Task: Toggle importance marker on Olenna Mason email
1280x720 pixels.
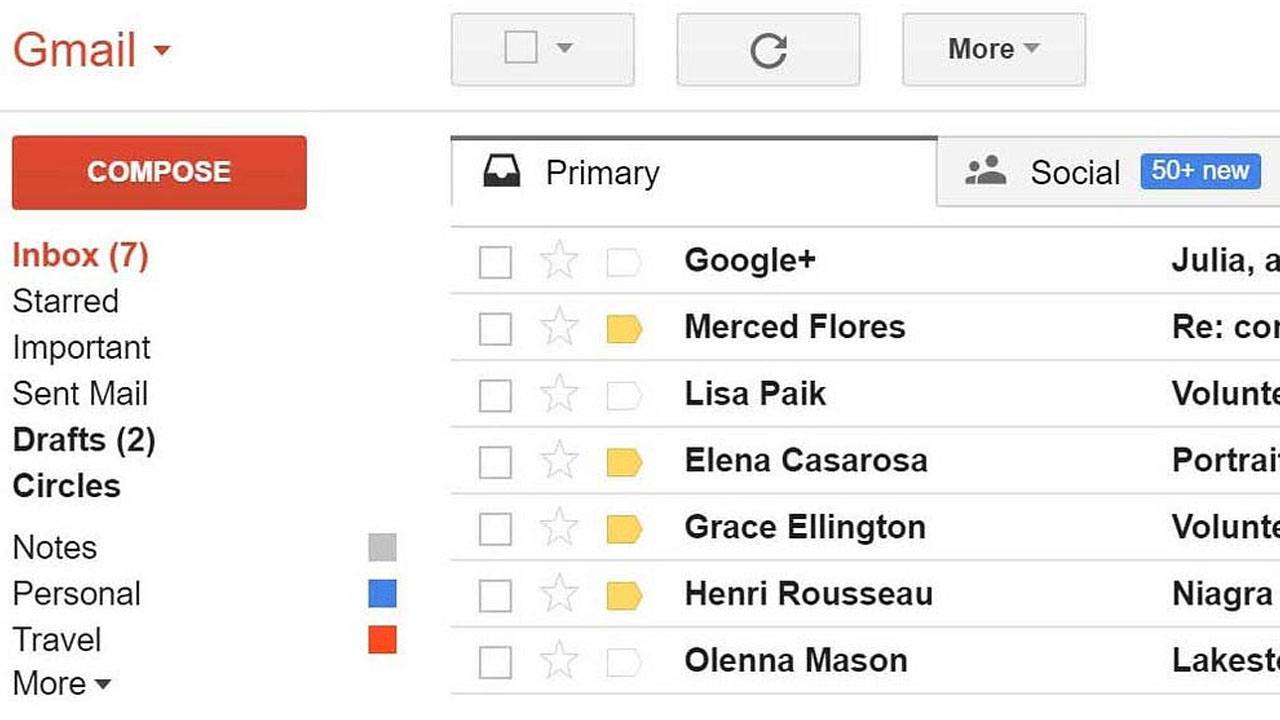Action: click(624, 661)
